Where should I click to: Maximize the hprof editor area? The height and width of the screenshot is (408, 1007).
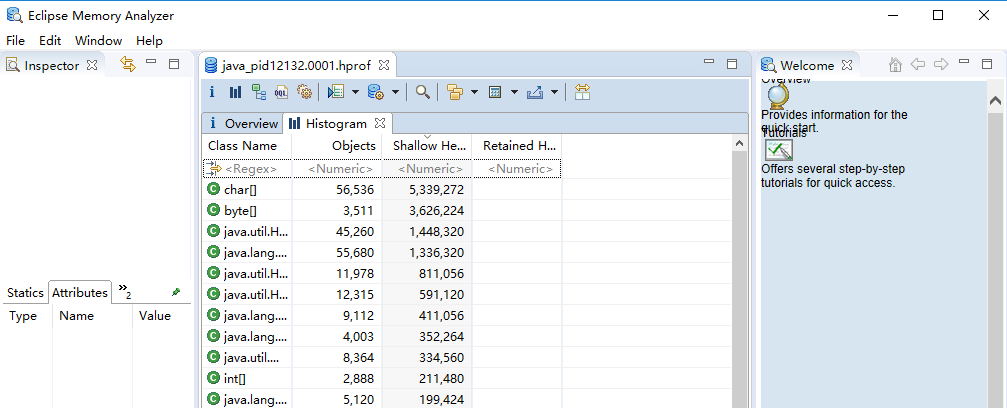731,64
